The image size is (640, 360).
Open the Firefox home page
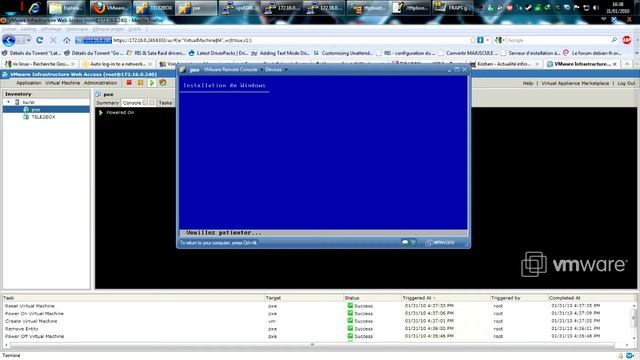click(67, 40)
